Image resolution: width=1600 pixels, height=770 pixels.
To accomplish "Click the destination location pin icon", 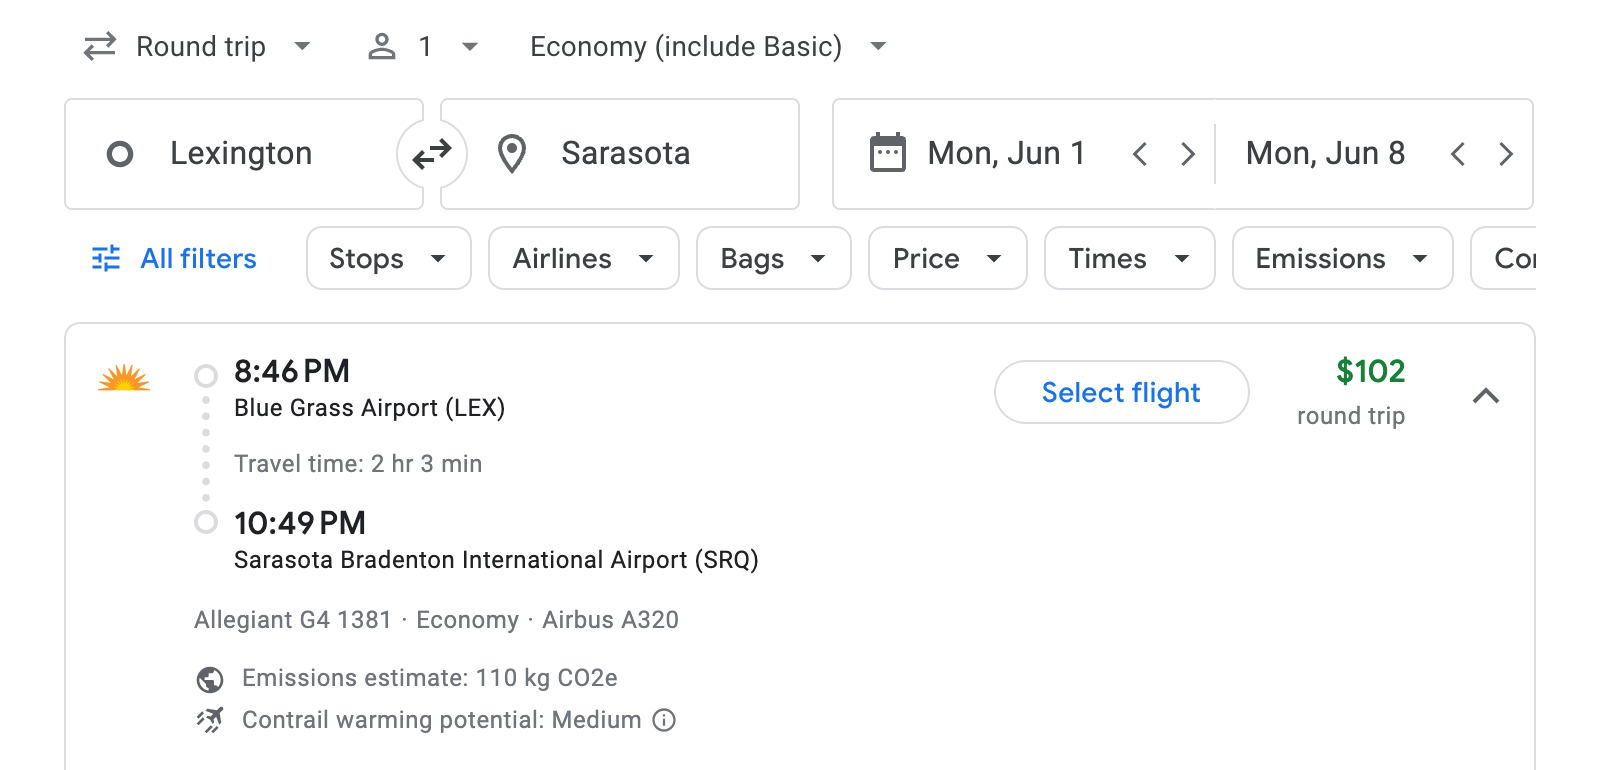I will (x=512, y=153).
